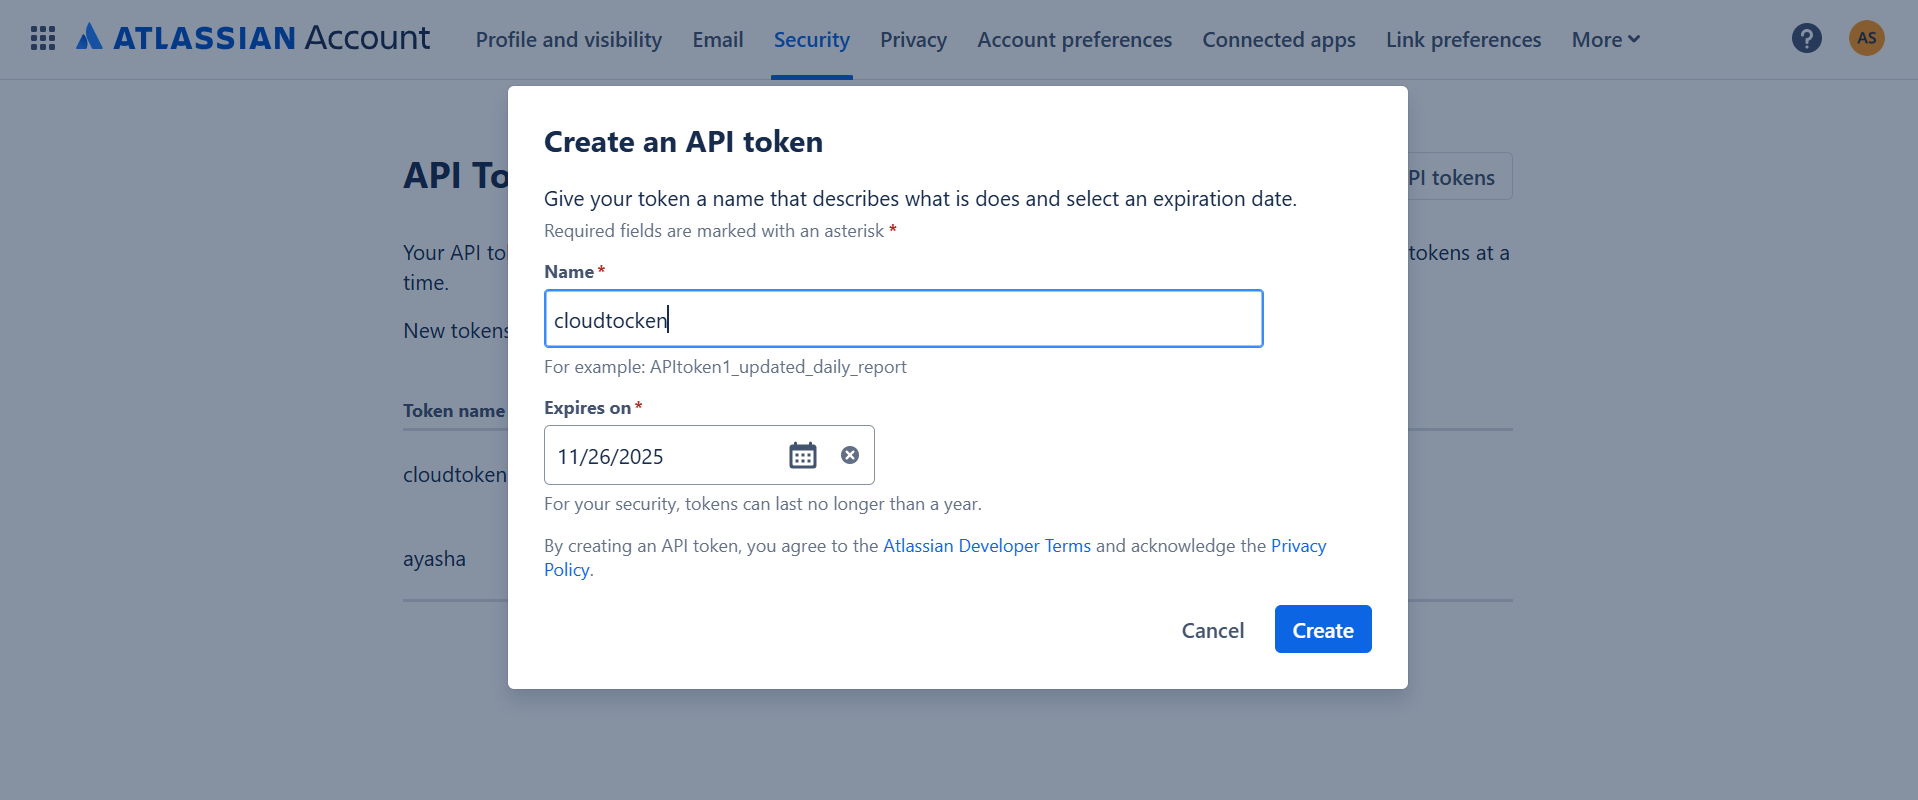This screenshot has width=1918, height=800.
Task: Open the Help question mark icon
Action: pos(1806,39)
